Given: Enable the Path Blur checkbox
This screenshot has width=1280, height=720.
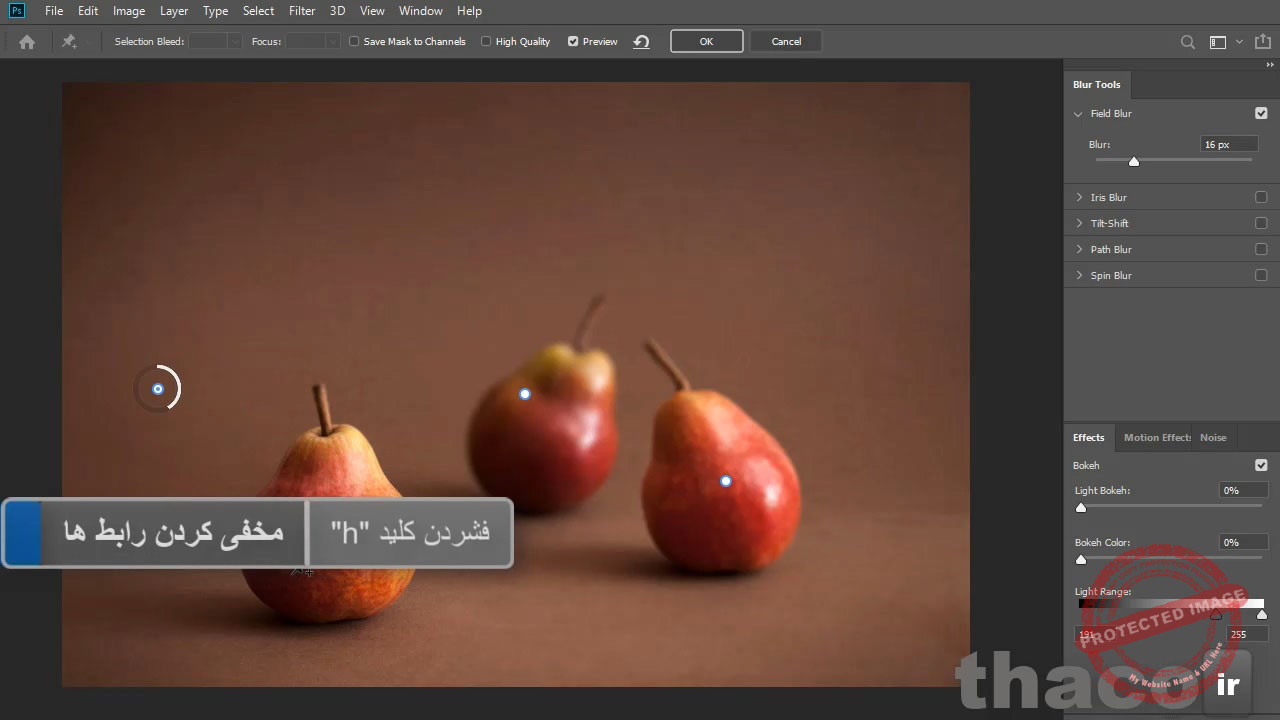Looking at the screenshot, I should [1261, 250].
